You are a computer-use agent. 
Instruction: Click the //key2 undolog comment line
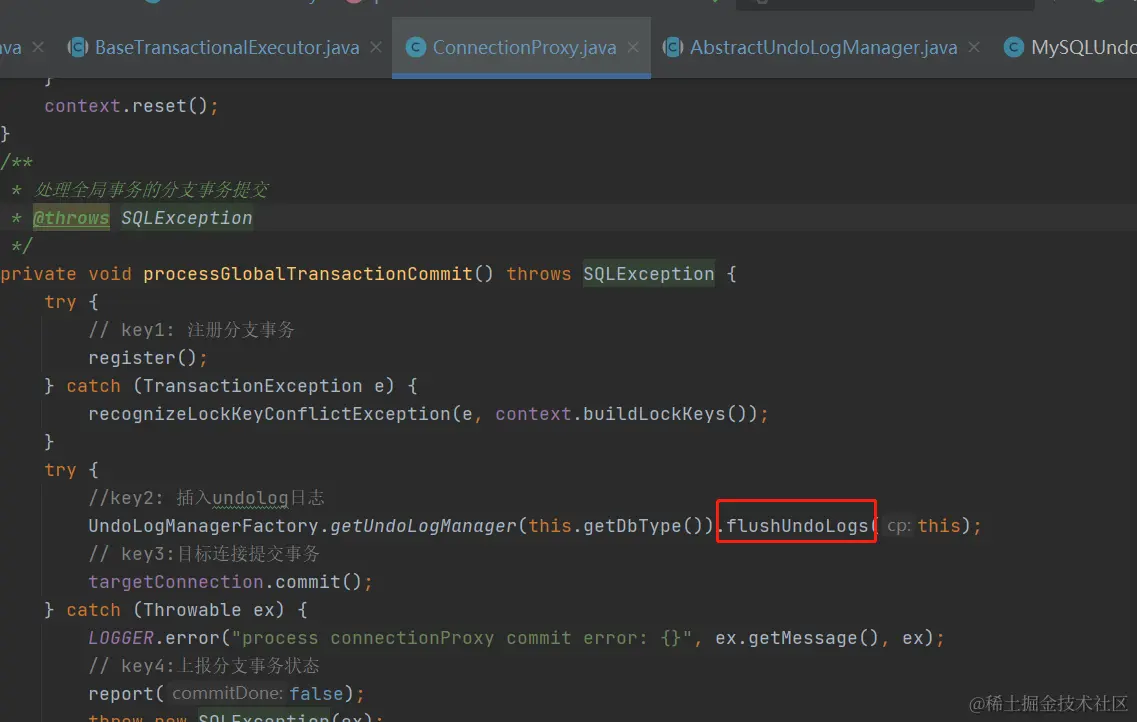(206, 498)
